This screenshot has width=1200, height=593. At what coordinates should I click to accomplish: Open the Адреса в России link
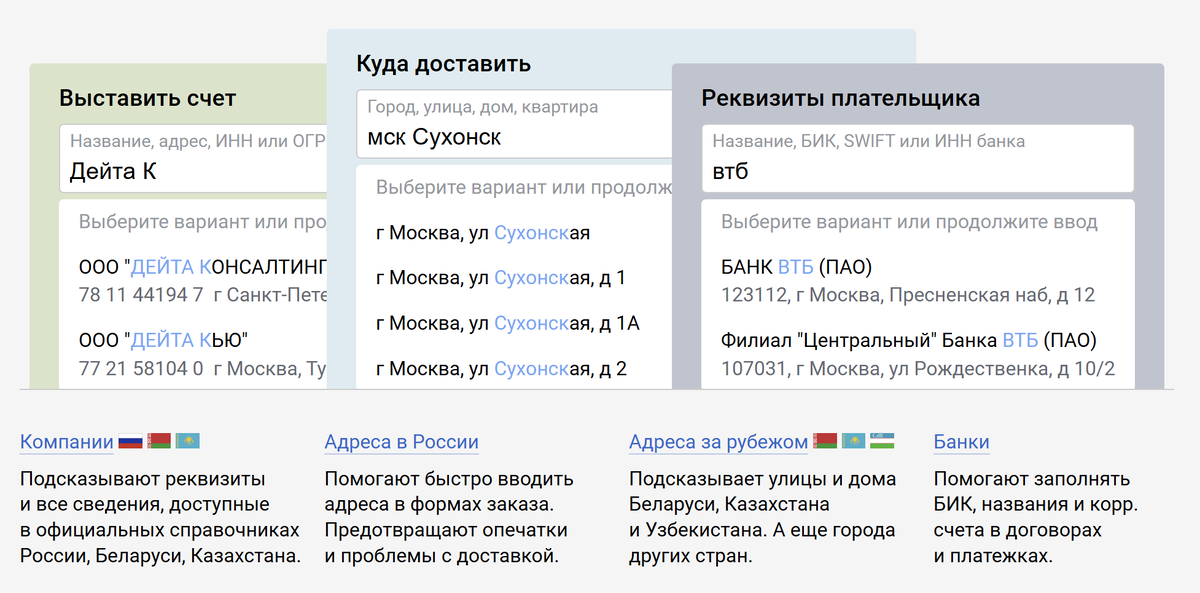(401, 442)
